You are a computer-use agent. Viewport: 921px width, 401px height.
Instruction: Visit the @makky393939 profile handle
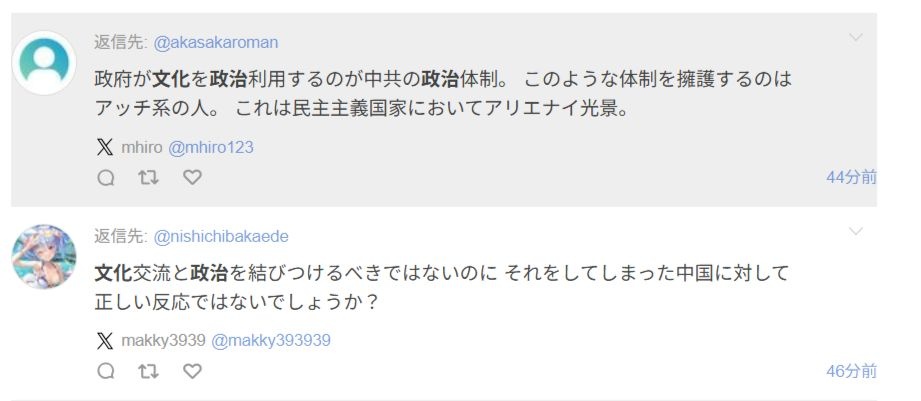pyautogui.click(x=270, y=340)
